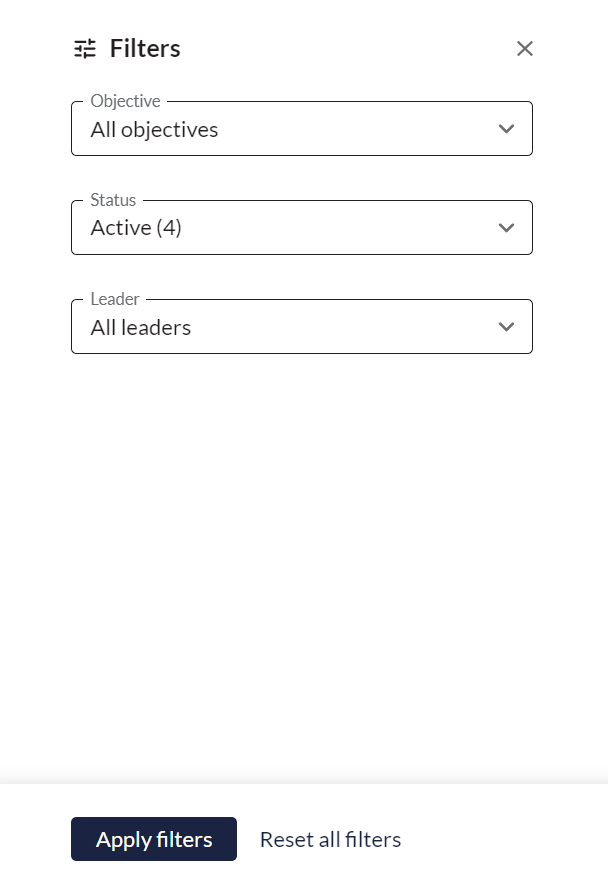Expand the Leader dropdown chevron

[x=506, y=327]
